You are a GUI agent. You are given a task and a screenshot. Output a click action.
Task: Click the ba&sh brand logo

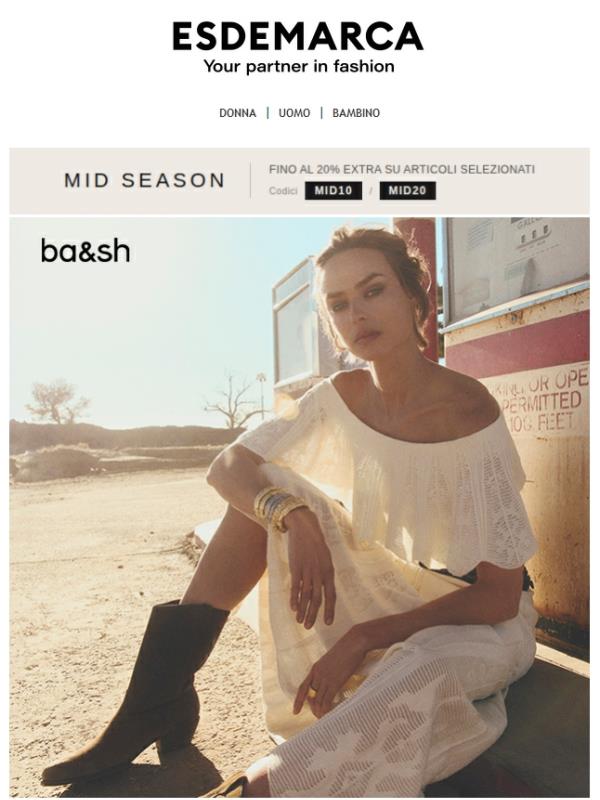[x=85, y=251]
